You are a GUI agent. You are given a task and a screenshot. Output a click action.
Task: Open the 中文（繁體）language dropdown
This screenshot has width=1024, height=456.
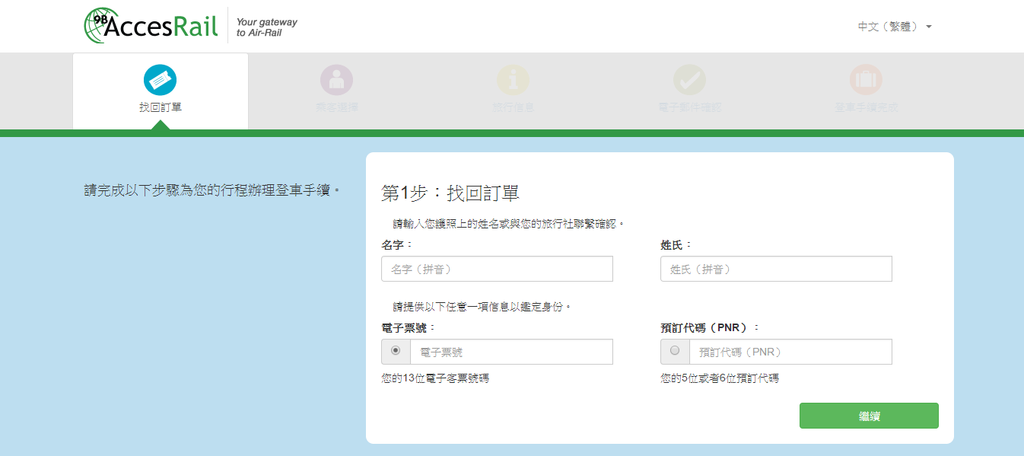coord(895,27)
